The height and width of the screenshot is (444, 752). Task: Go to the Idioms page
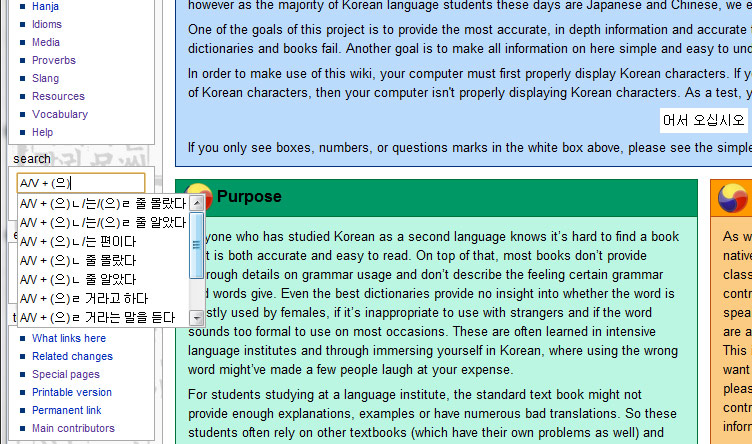[47, 24]
